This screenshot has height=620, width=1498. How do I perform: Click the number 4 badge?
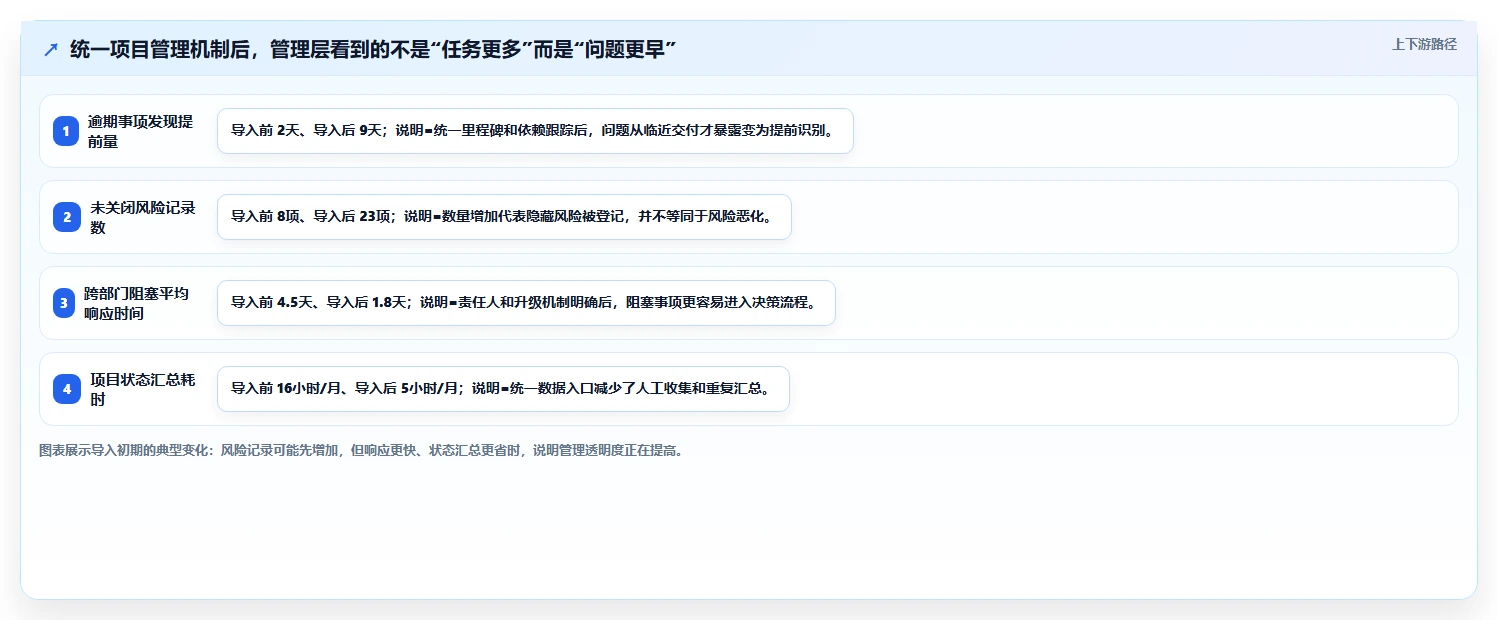(67, 389)
